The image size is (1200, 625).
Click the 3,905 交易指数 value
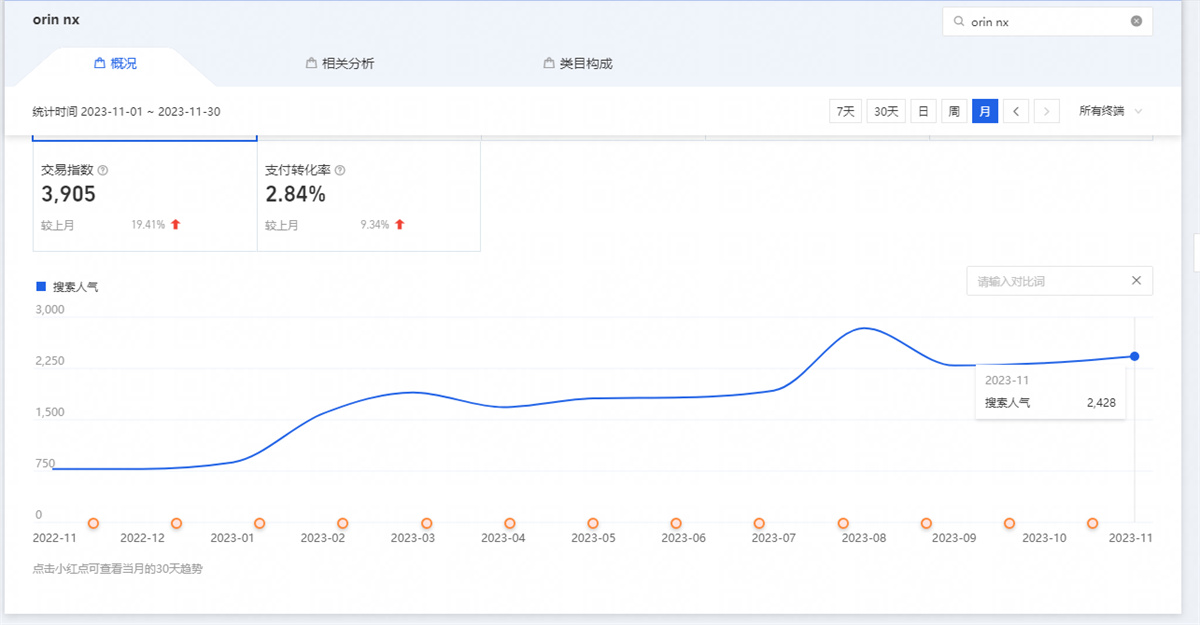tap(69, 195)
